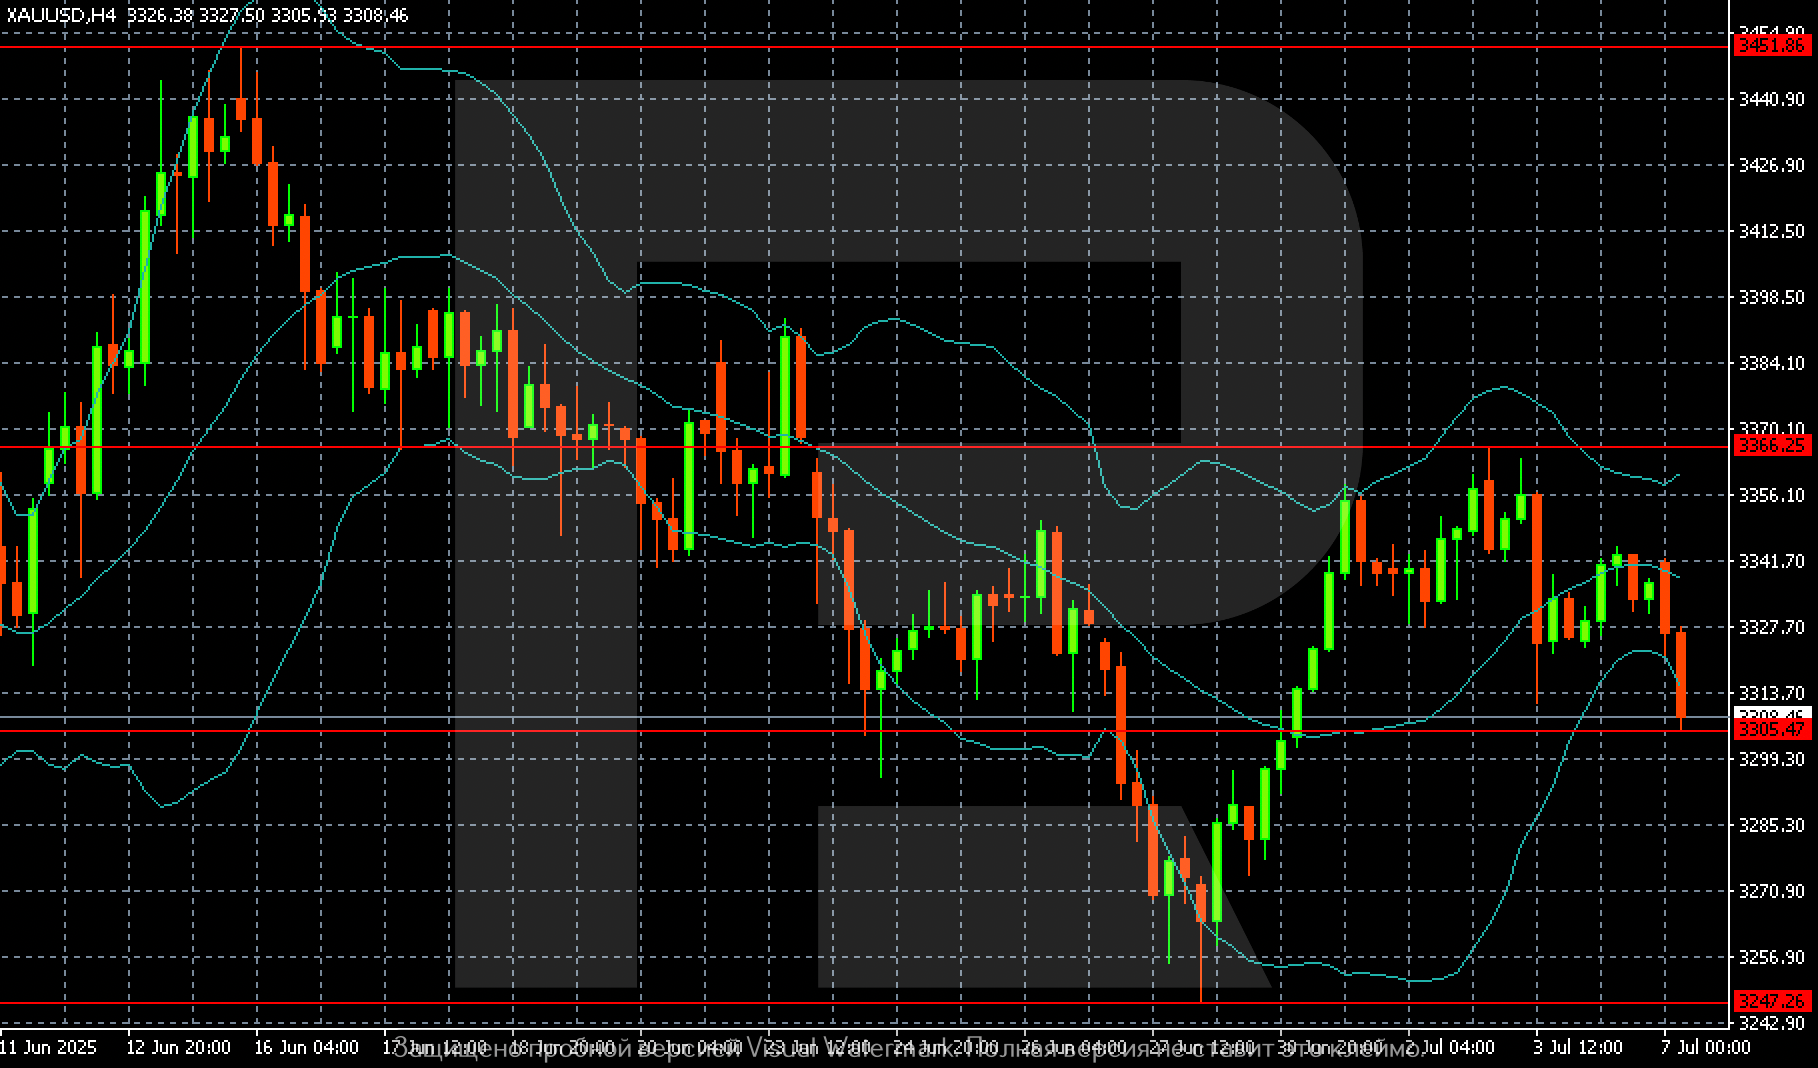
Task: Click the 3440.90 price axis label
Action: pos(1771,99)
